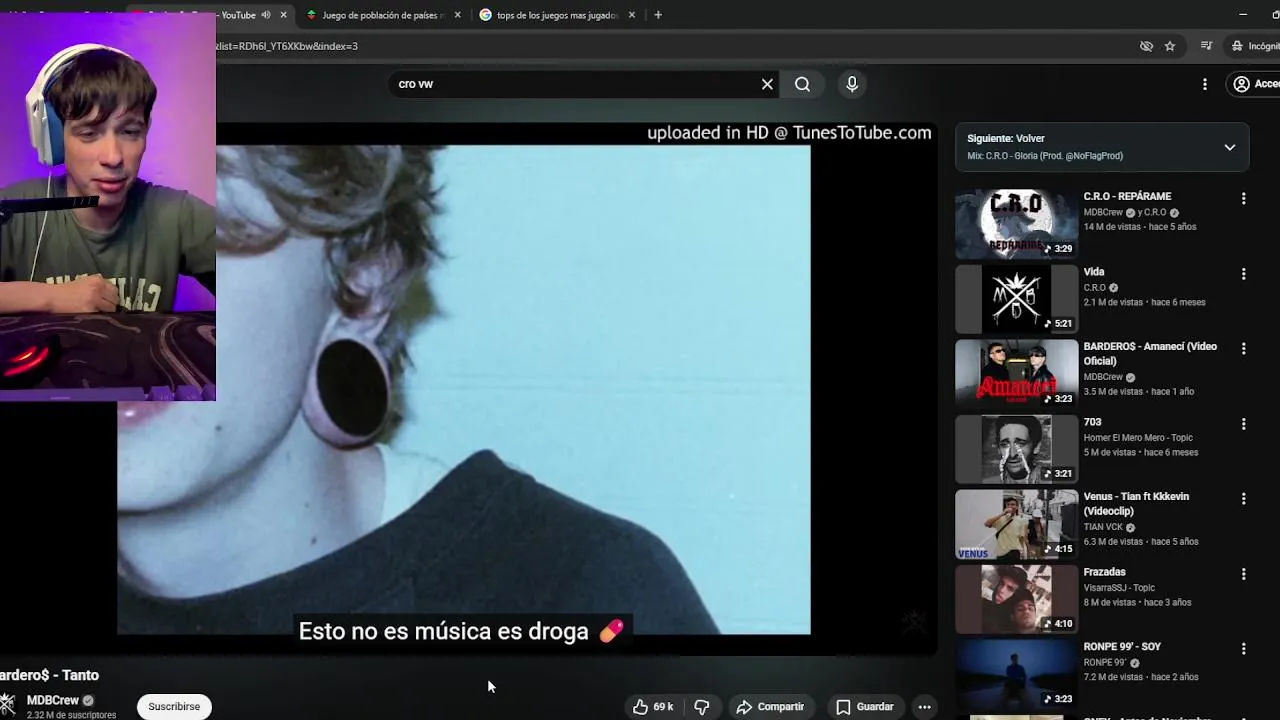Click the magnifying glass search button
The height and width of the screenshot is (720, 1280).
[802, 84]
